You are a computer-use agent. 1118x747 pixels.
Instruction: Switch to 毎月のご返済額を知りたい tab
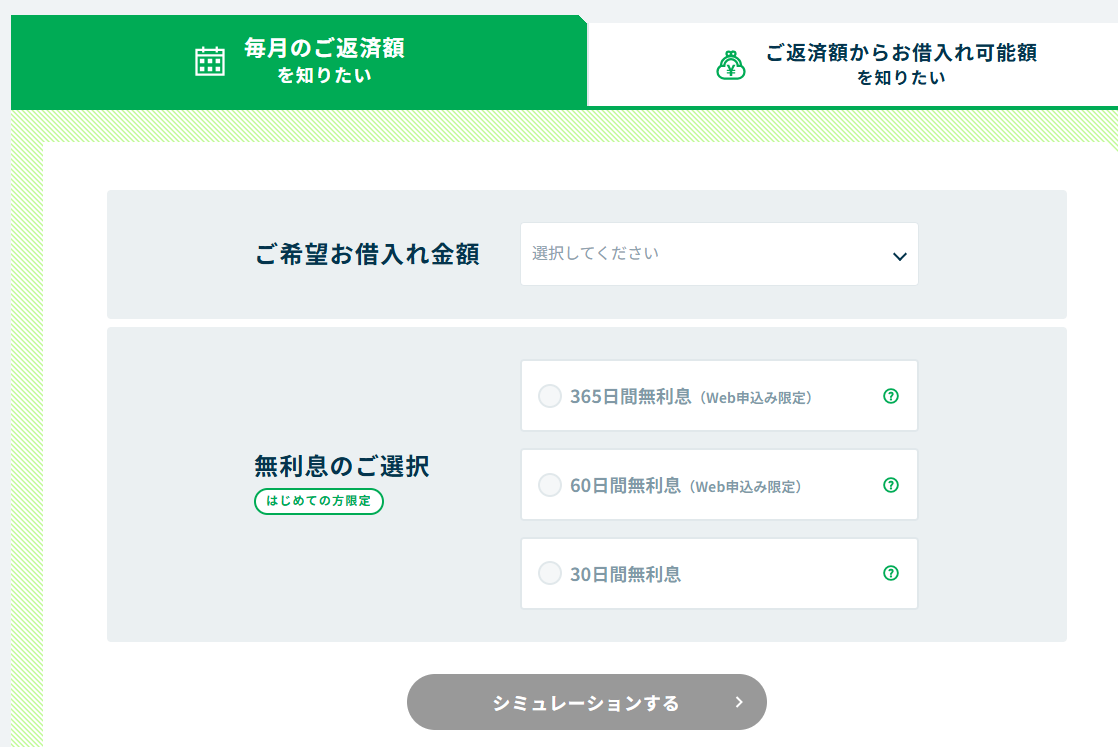click(x=299, y=62)
